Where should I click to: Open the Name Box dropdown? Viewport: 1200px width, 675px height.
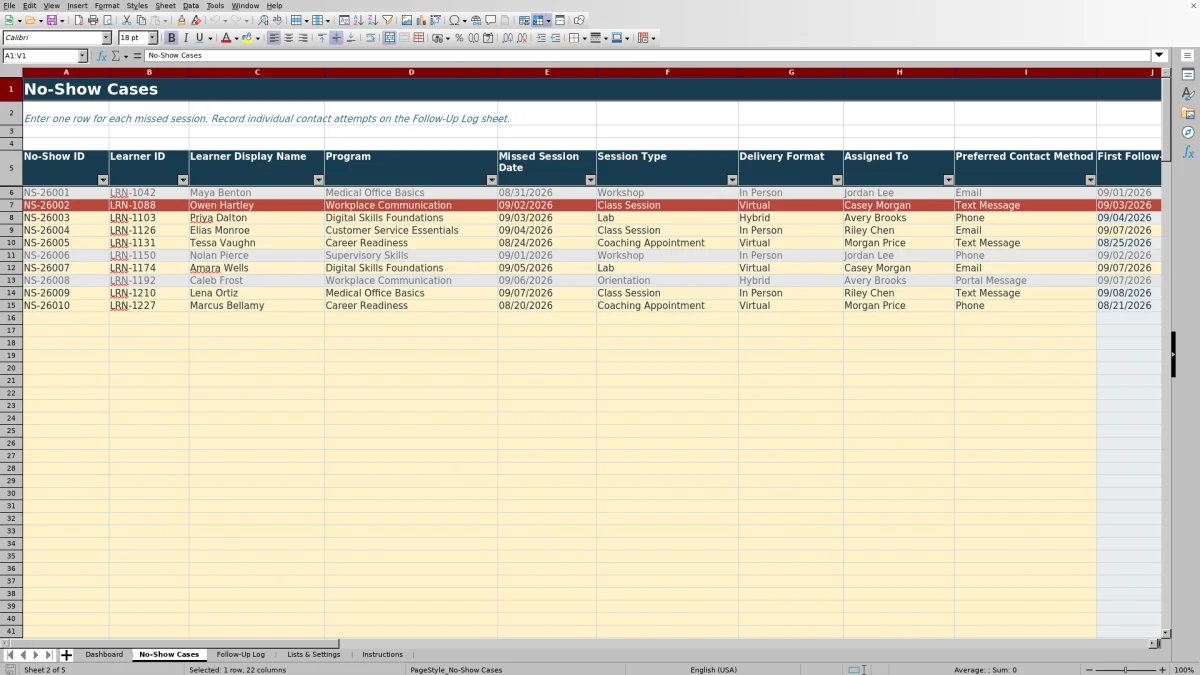click(x=82, y=56)
